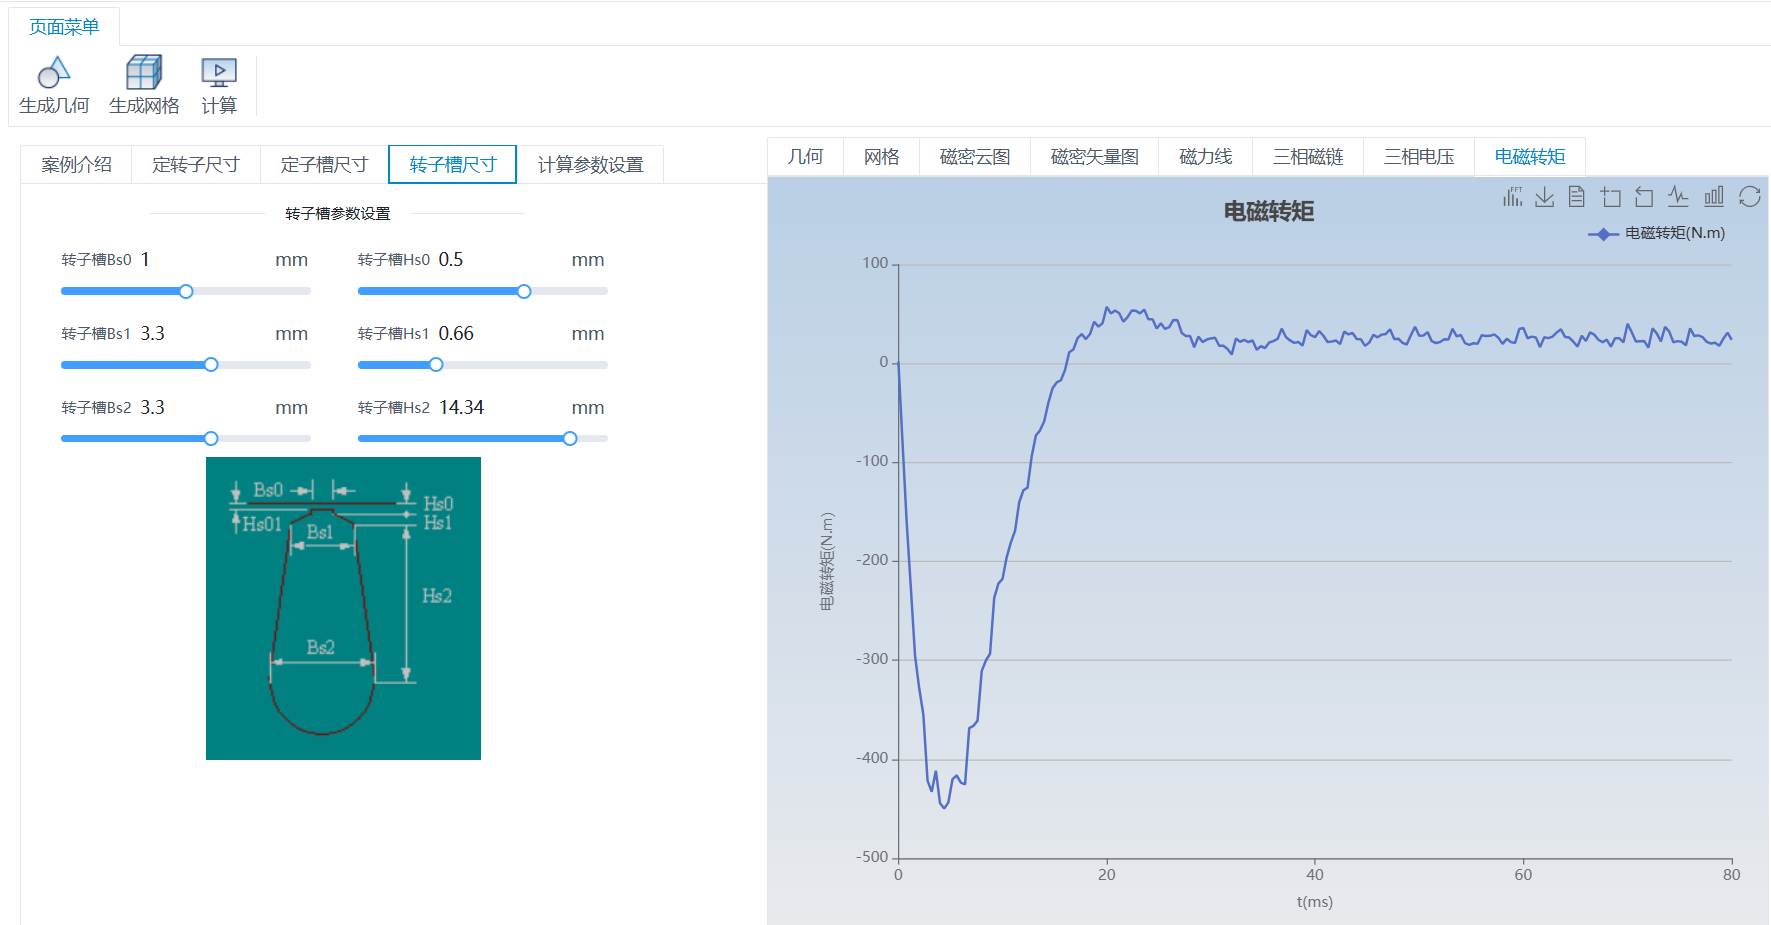Open the 磁密矢量图 result tab

click(x=1094, y=157)
